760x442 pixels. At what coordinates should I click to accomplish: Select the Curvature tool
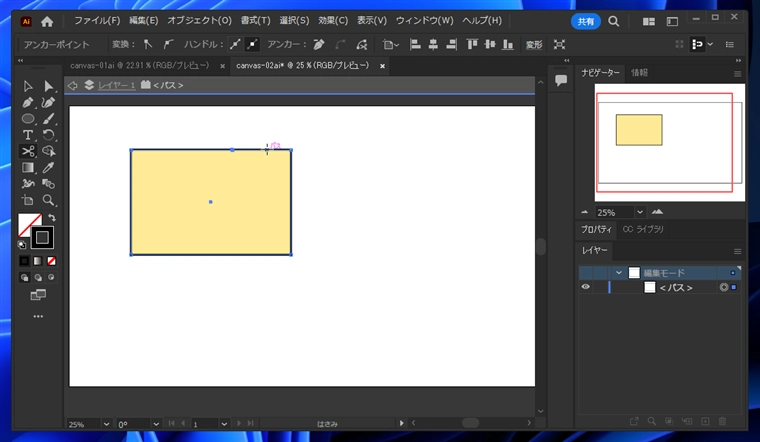coord(48,102)
